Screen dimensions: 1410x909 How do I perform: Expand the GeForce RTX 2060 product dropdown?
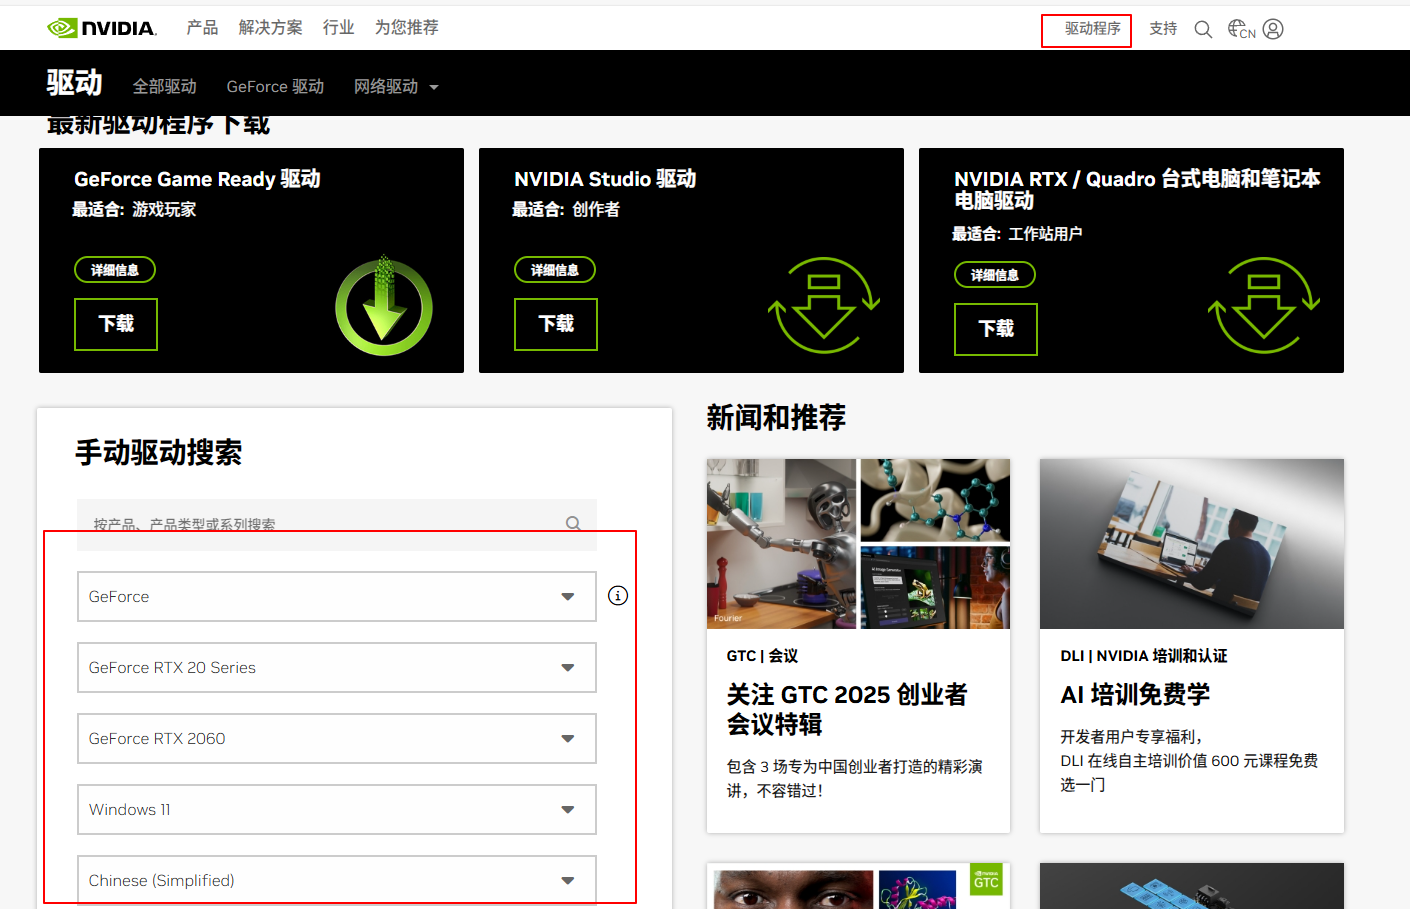(x=337, y=739)
